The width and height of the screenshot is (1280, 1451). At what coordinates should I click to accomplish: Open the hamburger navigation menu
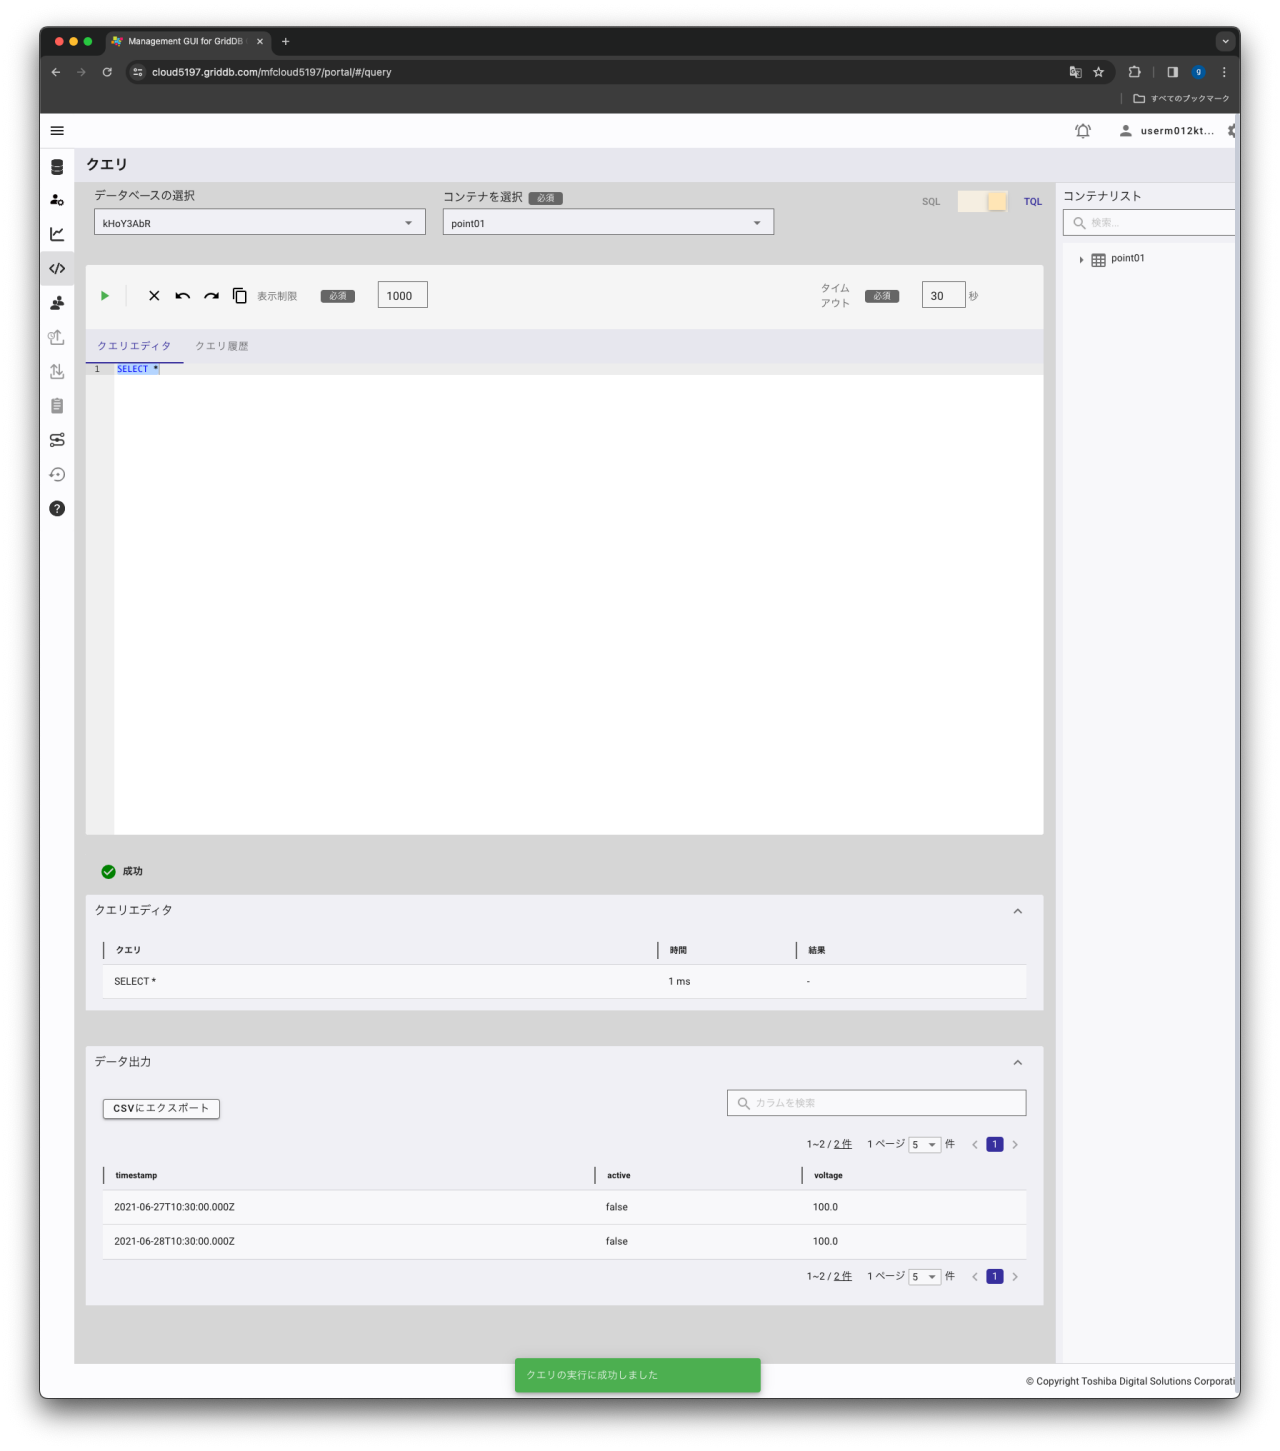[57, 131]
